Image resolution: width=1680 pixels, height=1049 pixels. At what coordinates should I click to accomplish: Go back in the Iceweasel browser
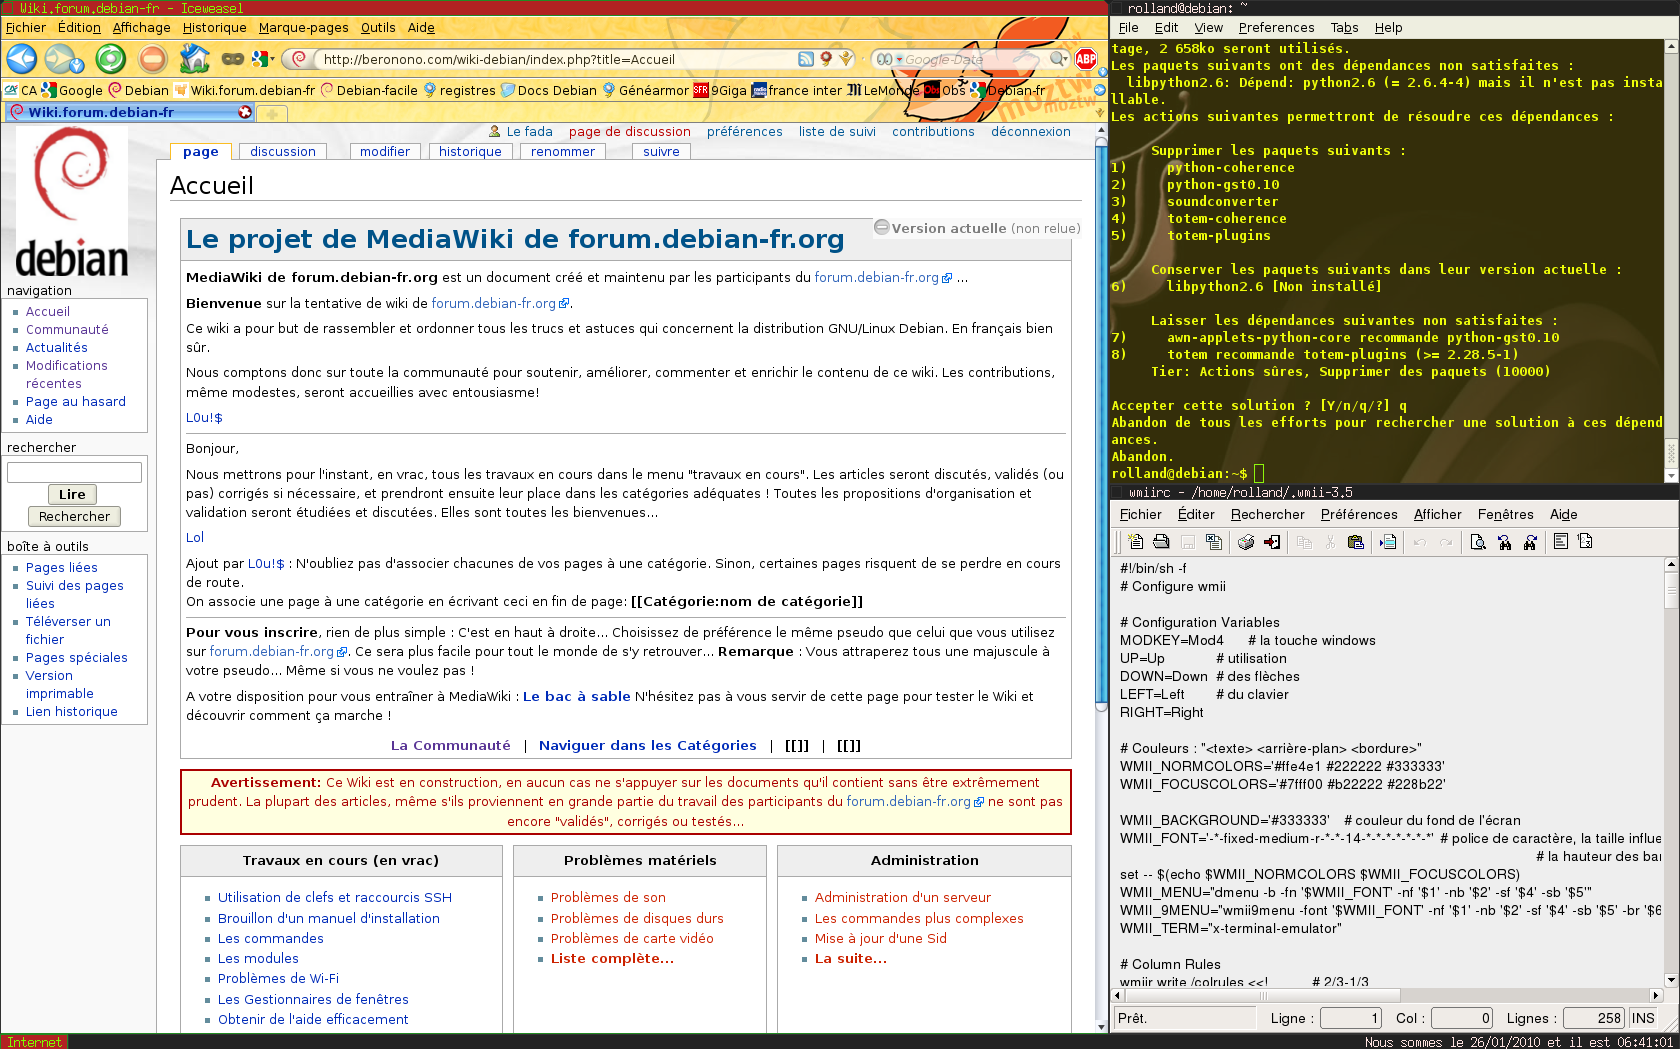point(22,59)
